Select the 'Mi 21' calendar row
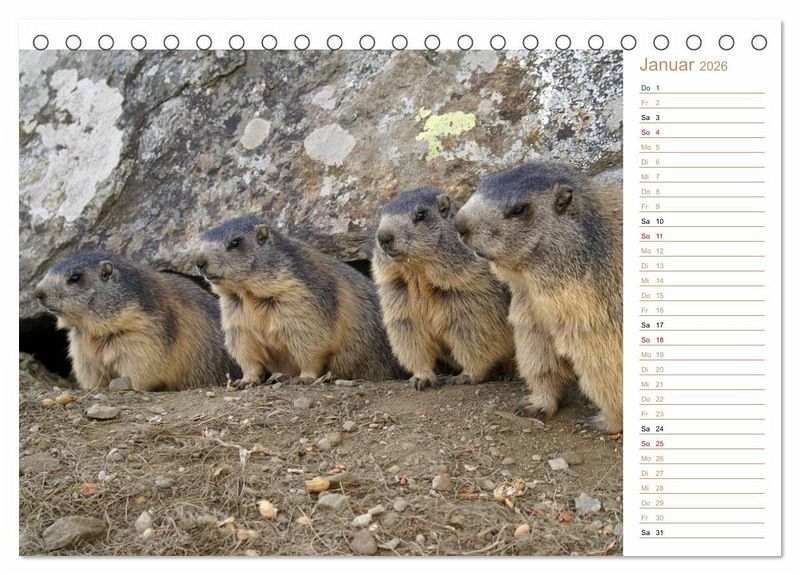Viewport: 800px width, 575px height. 702,384
